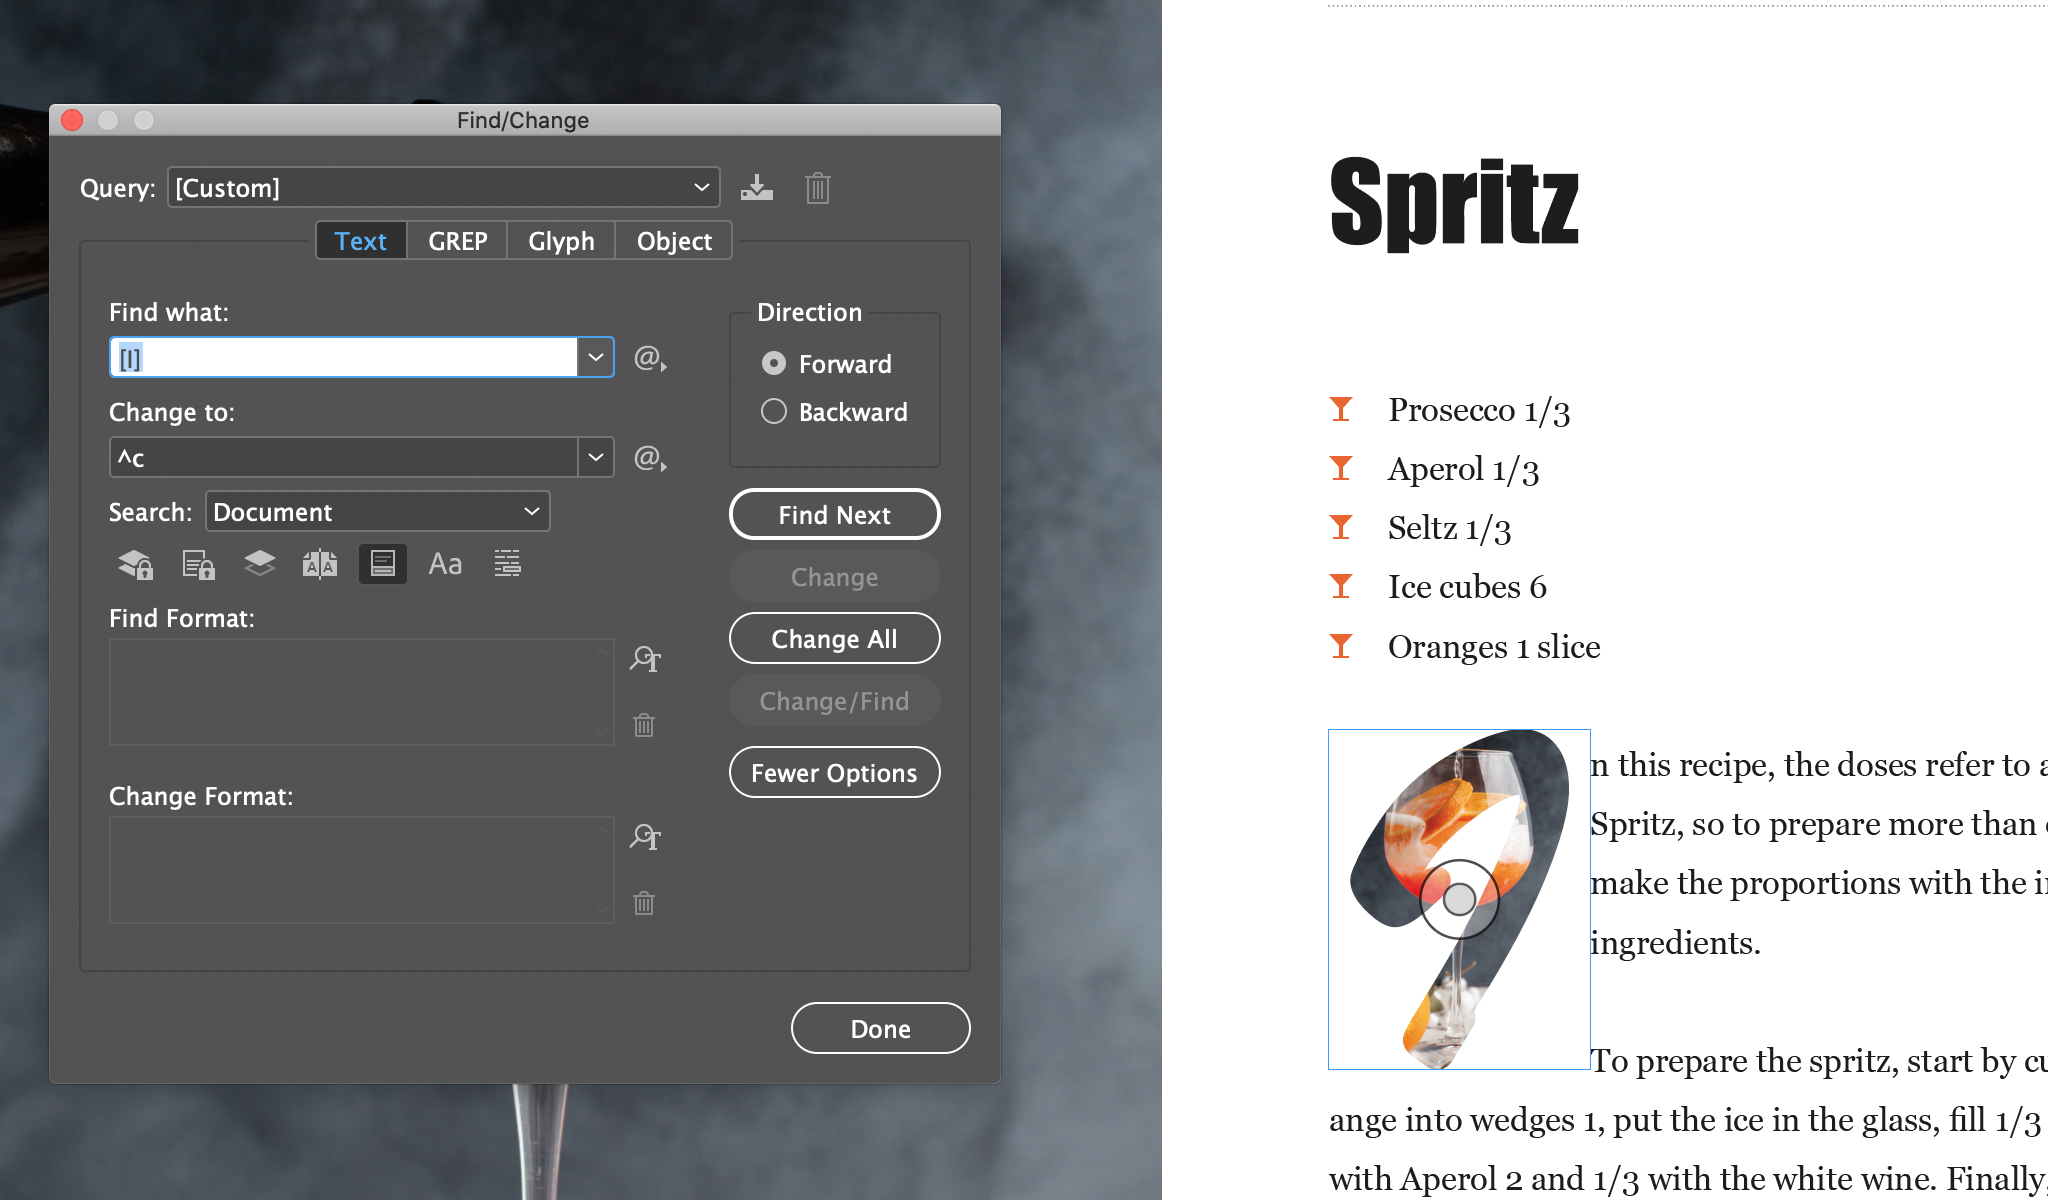The height and width of the screenshot is (1200, 2048).
Task: Click the Spritz recipe image thumbnail
Action: point(1457,899)
